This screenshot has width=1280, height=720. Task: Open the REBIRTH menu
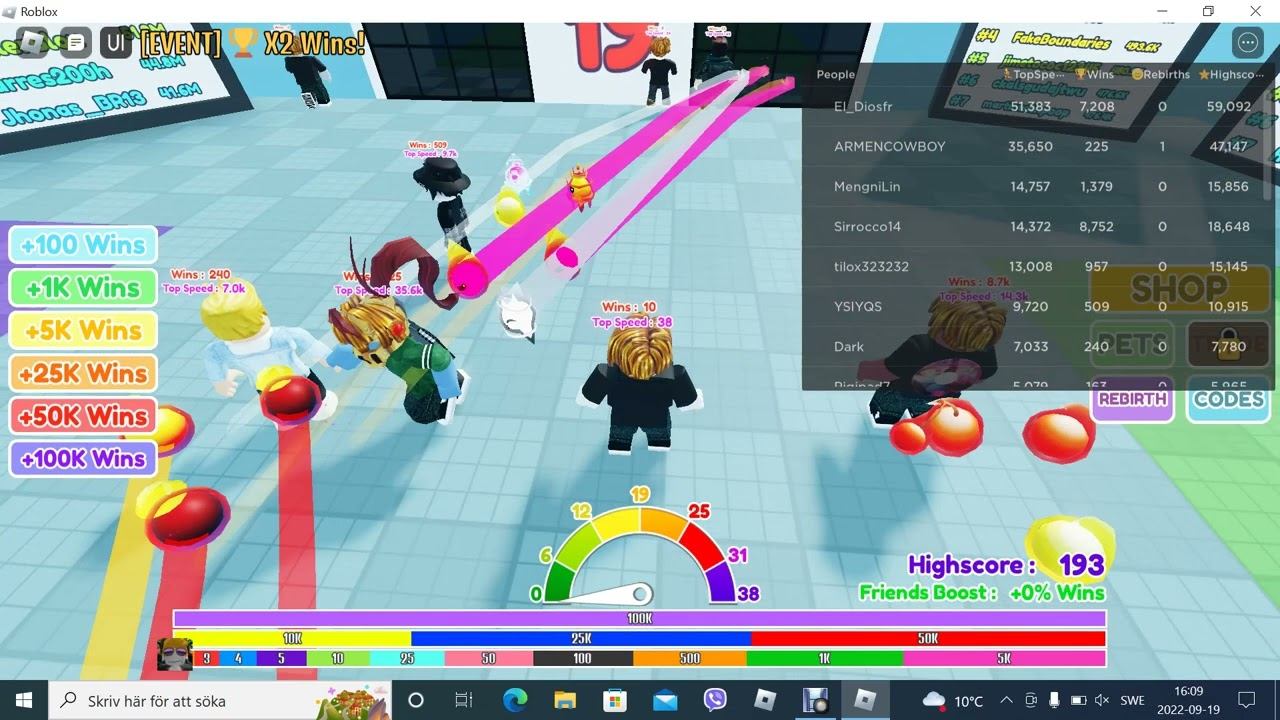[x=1132, y=399]
